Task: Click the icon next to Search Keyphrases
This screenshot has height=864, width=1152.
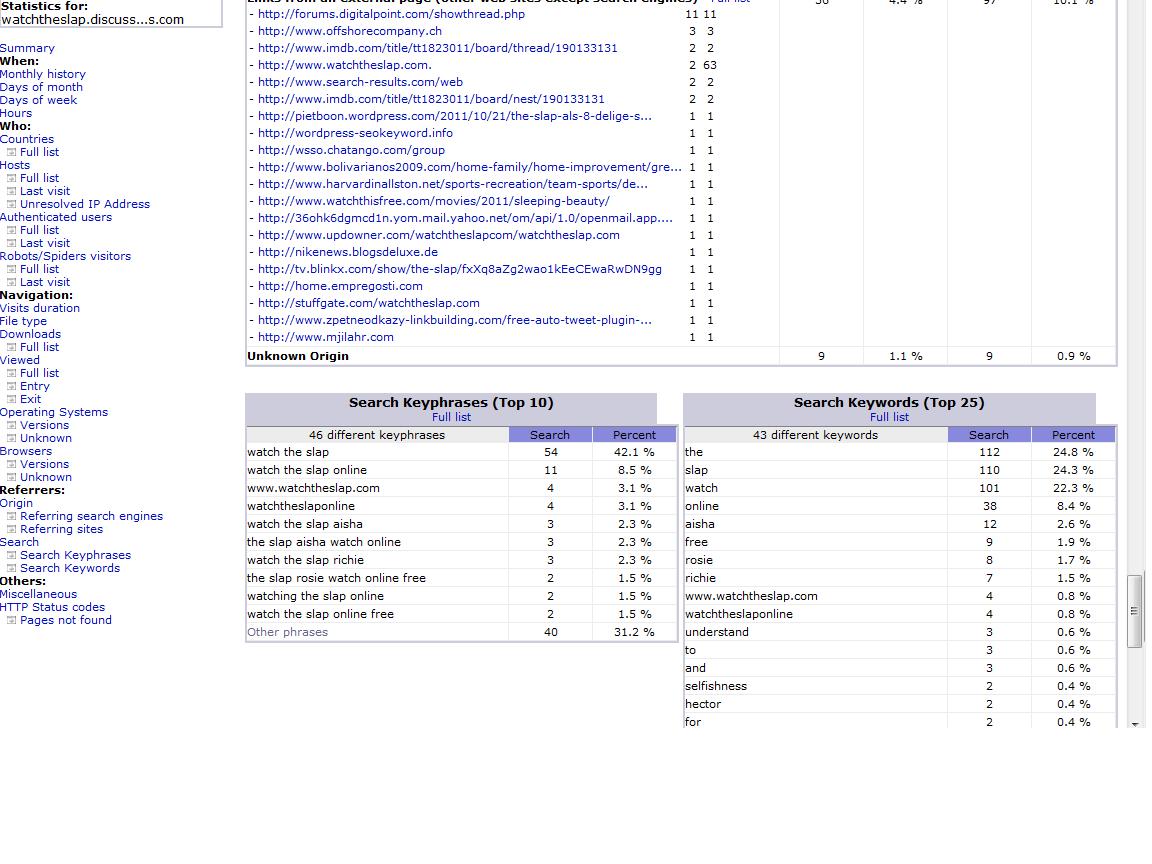Action: [12, 555]
